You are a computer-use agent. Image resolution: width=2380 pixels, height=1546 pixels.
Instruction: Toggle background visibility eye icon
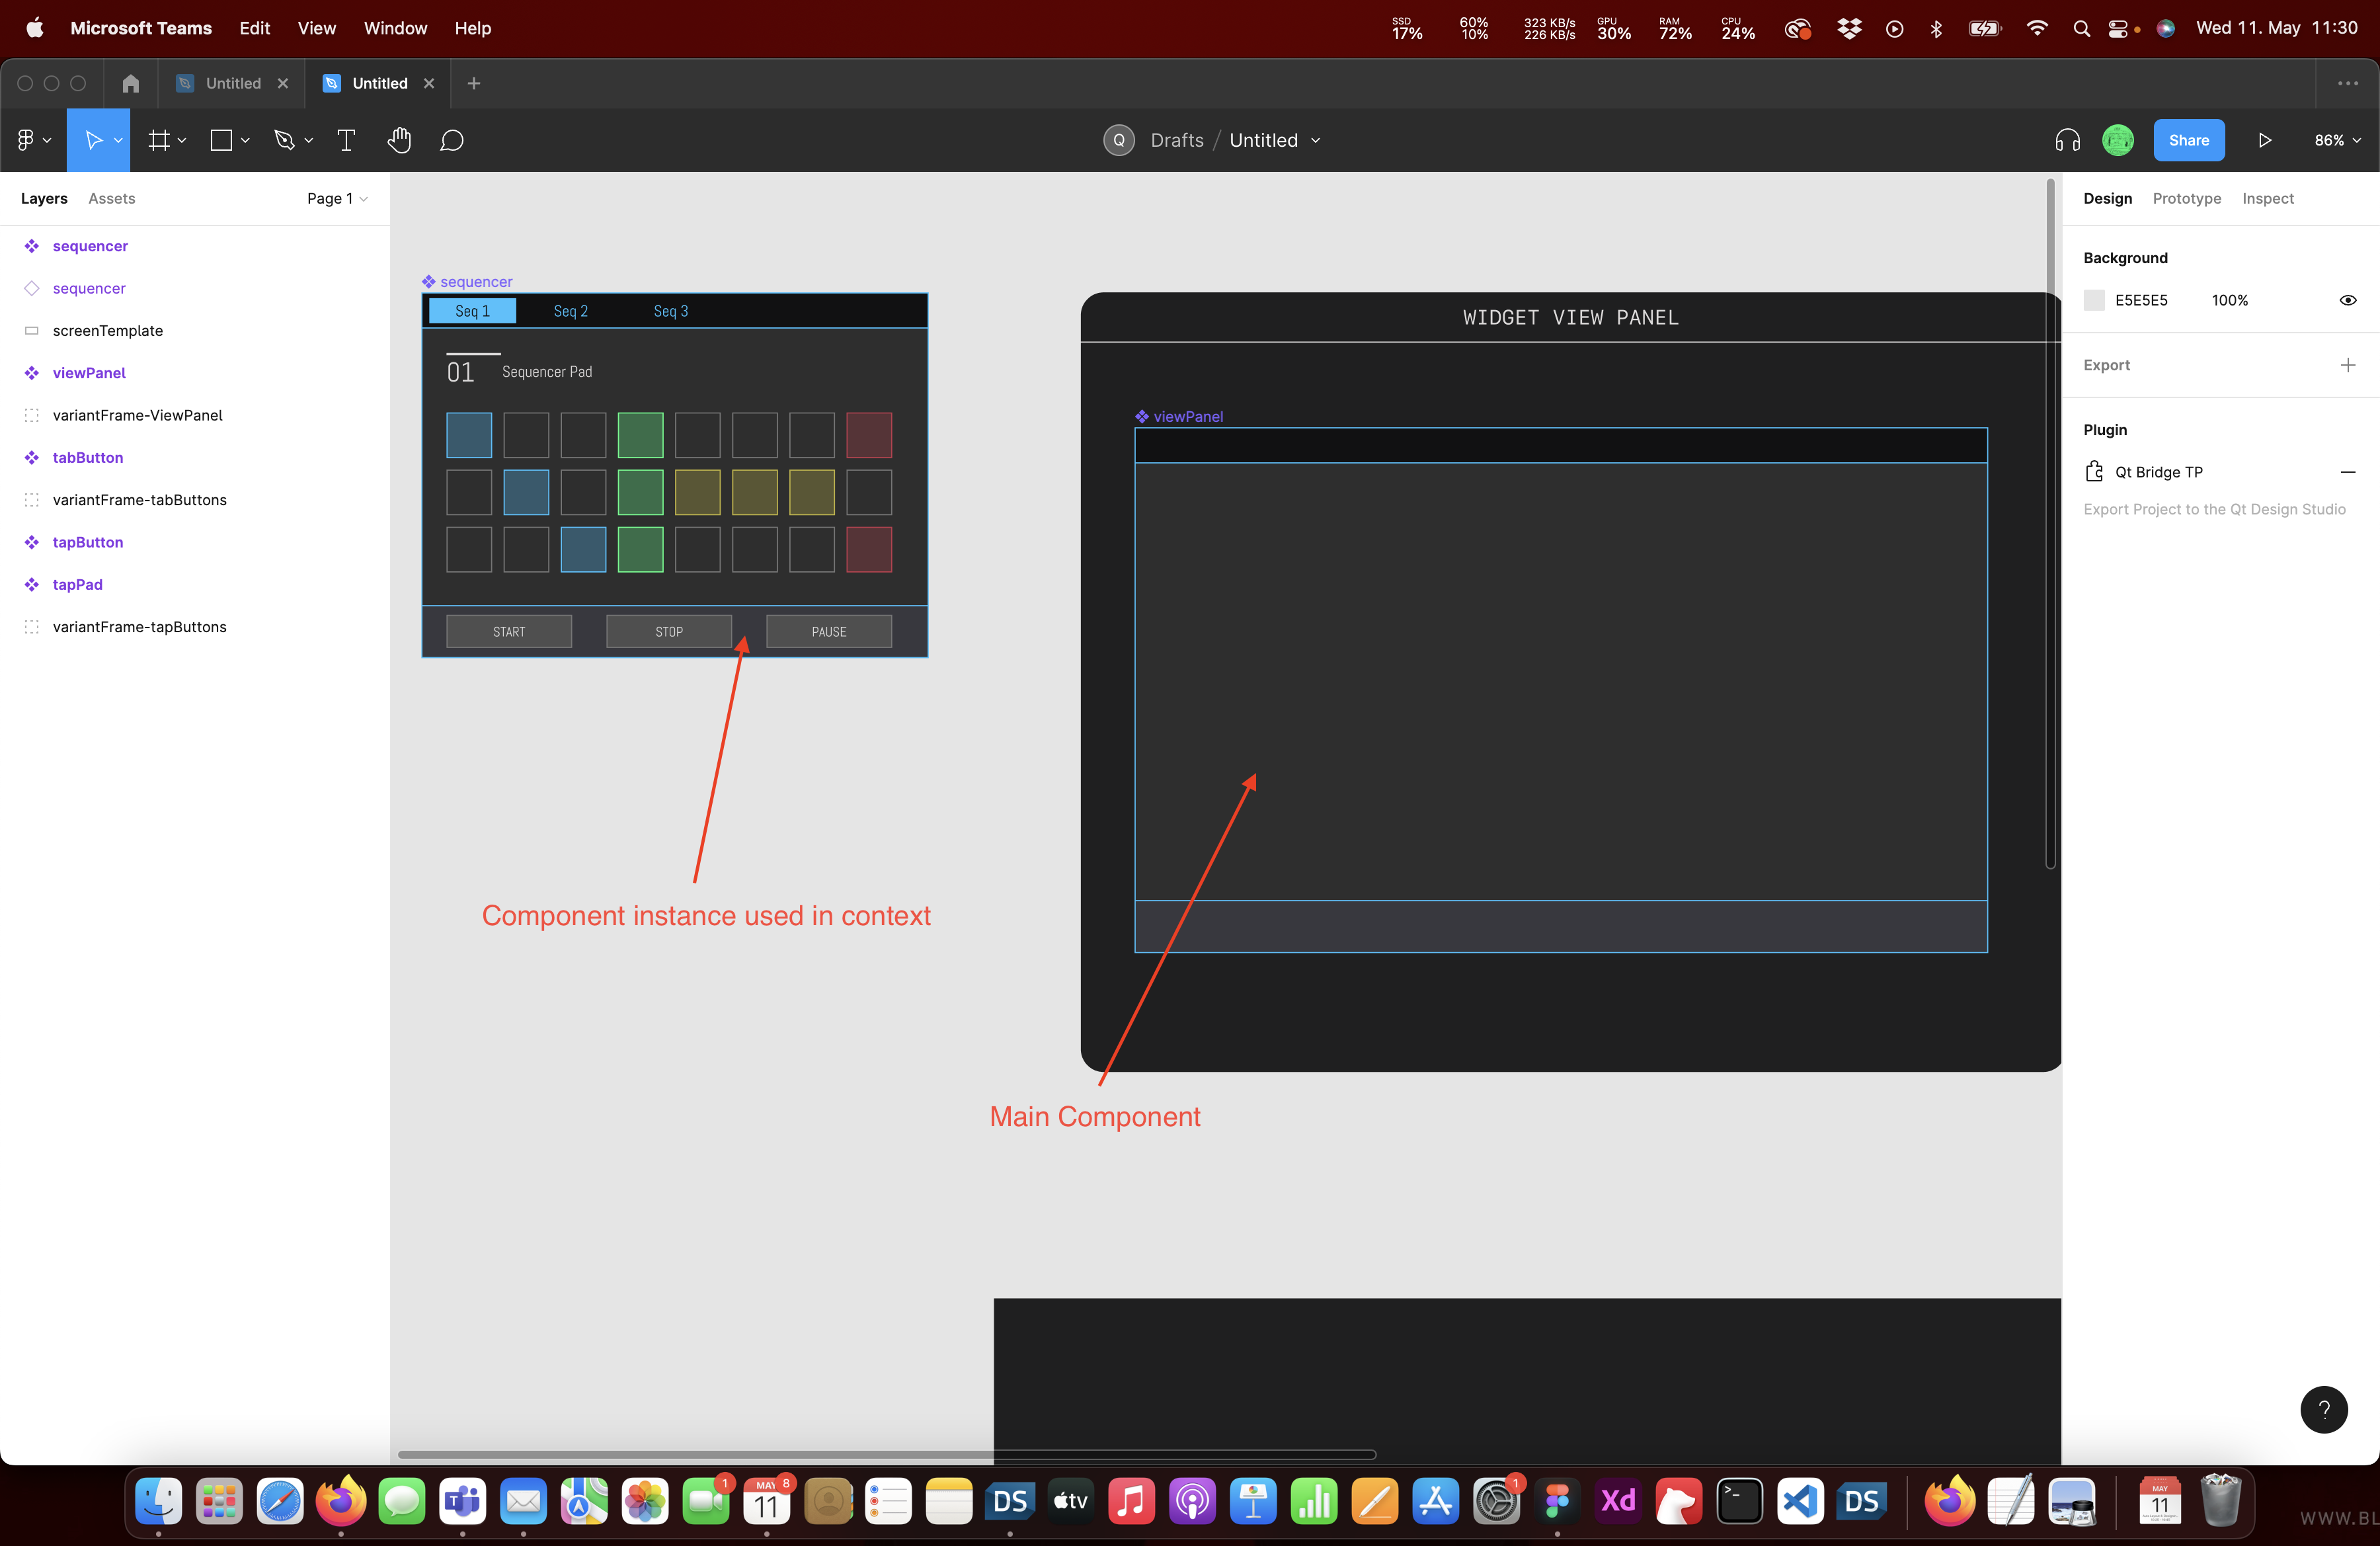[x=2347, y=300]
